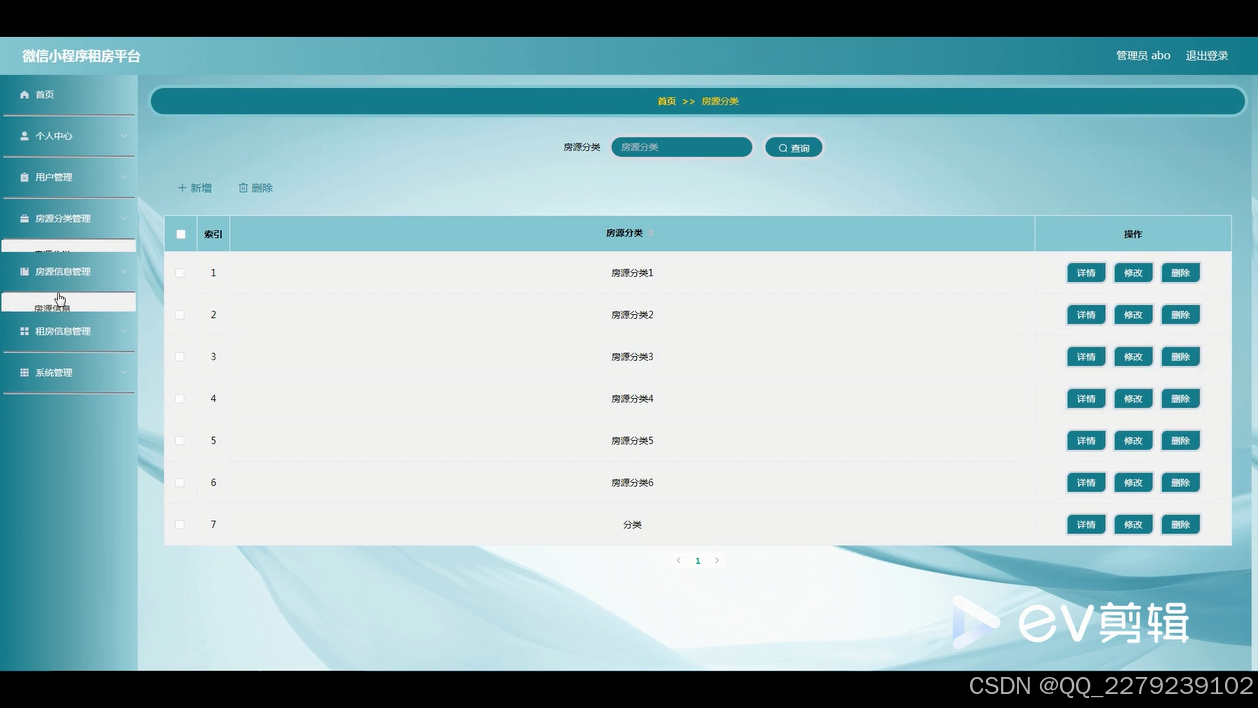
Task: Click the 查询 search button
Action: (x=794, y=148)
